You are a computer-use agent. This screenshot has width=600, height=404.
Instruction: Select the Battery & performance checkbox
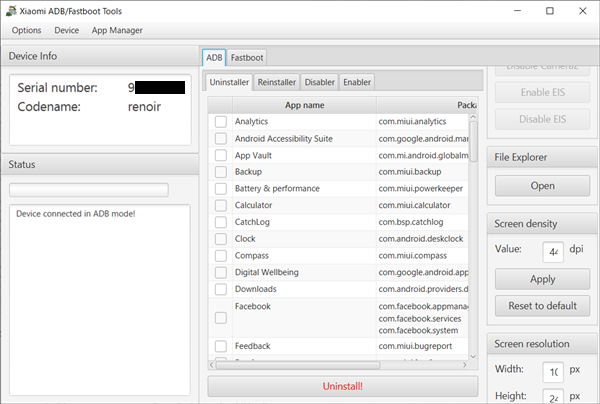[x=221, y=189]
